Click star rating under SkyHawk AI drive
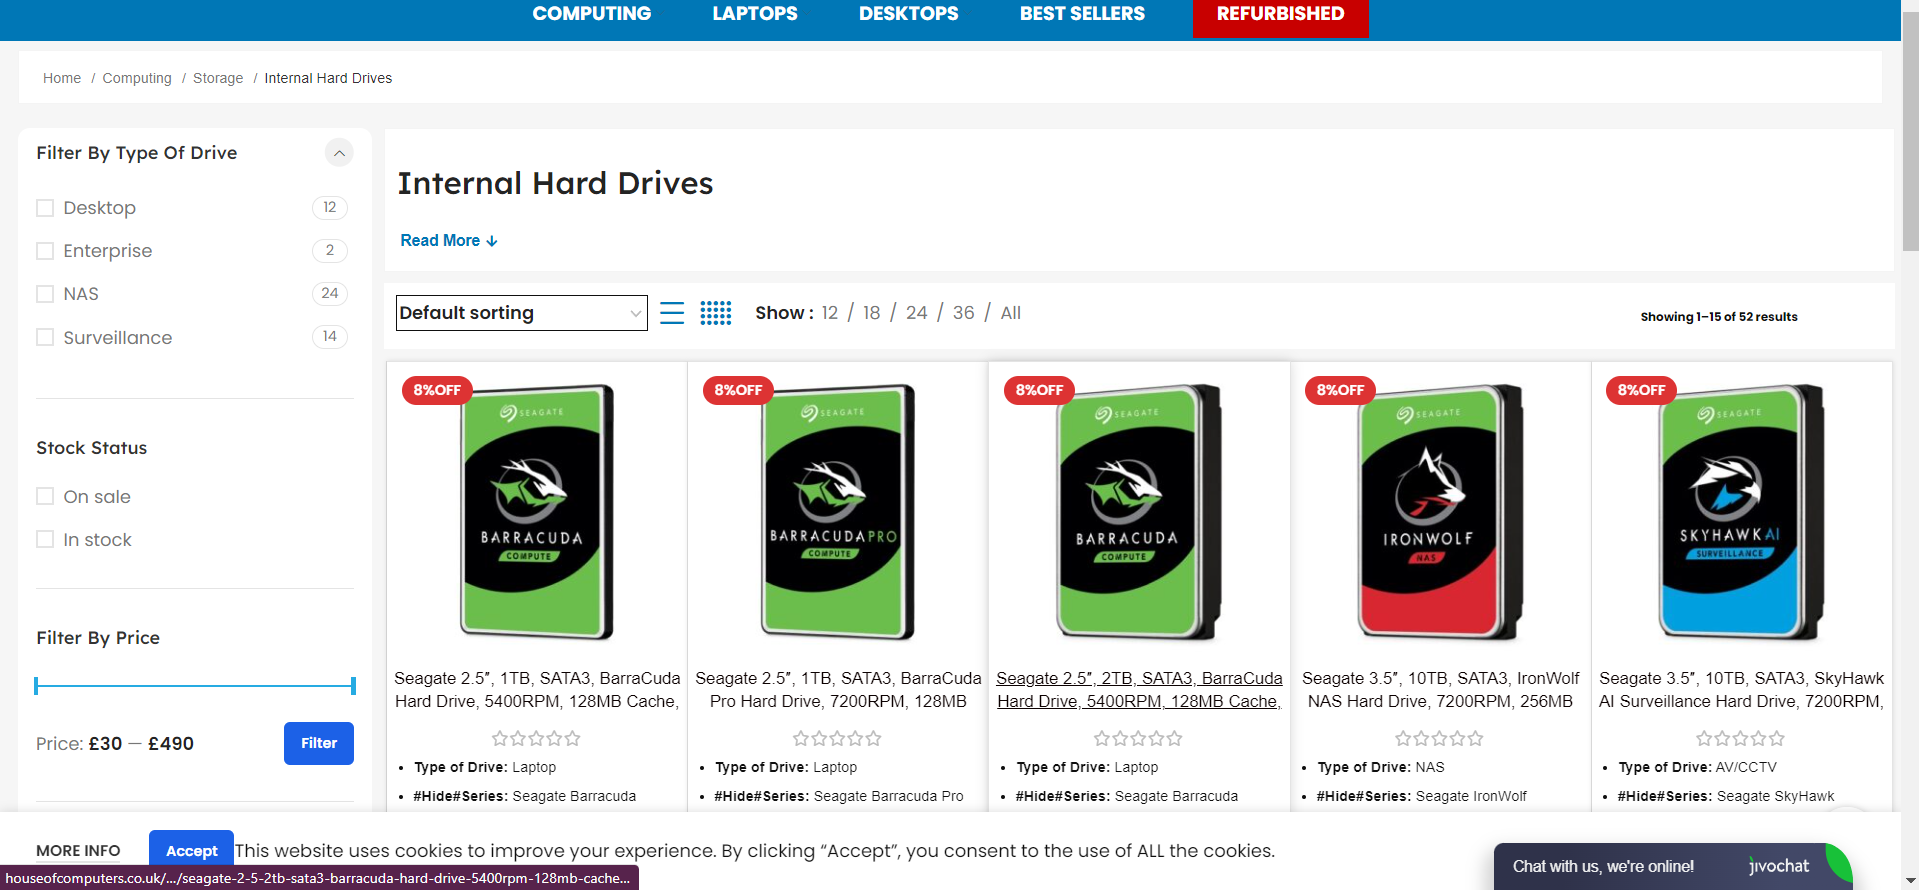 pyautogui.click(x=1740, y=739)
